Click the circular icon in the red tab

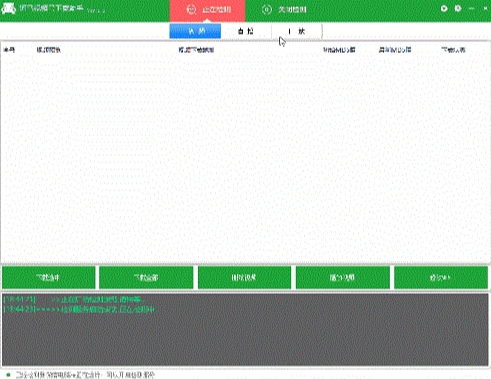point(191,10)
